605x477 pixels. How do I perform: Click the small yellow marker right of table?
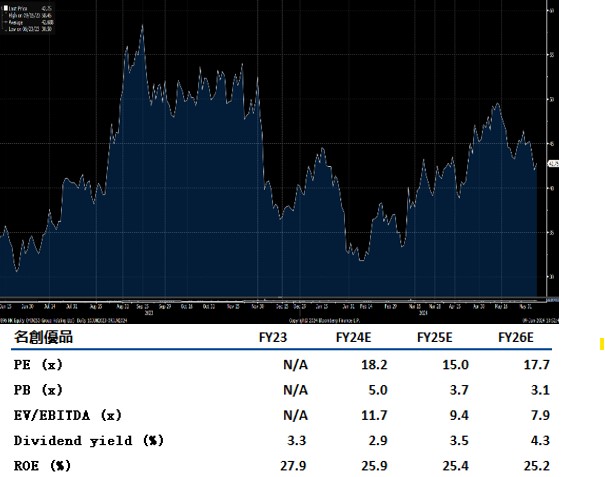(x=601, y=345)
